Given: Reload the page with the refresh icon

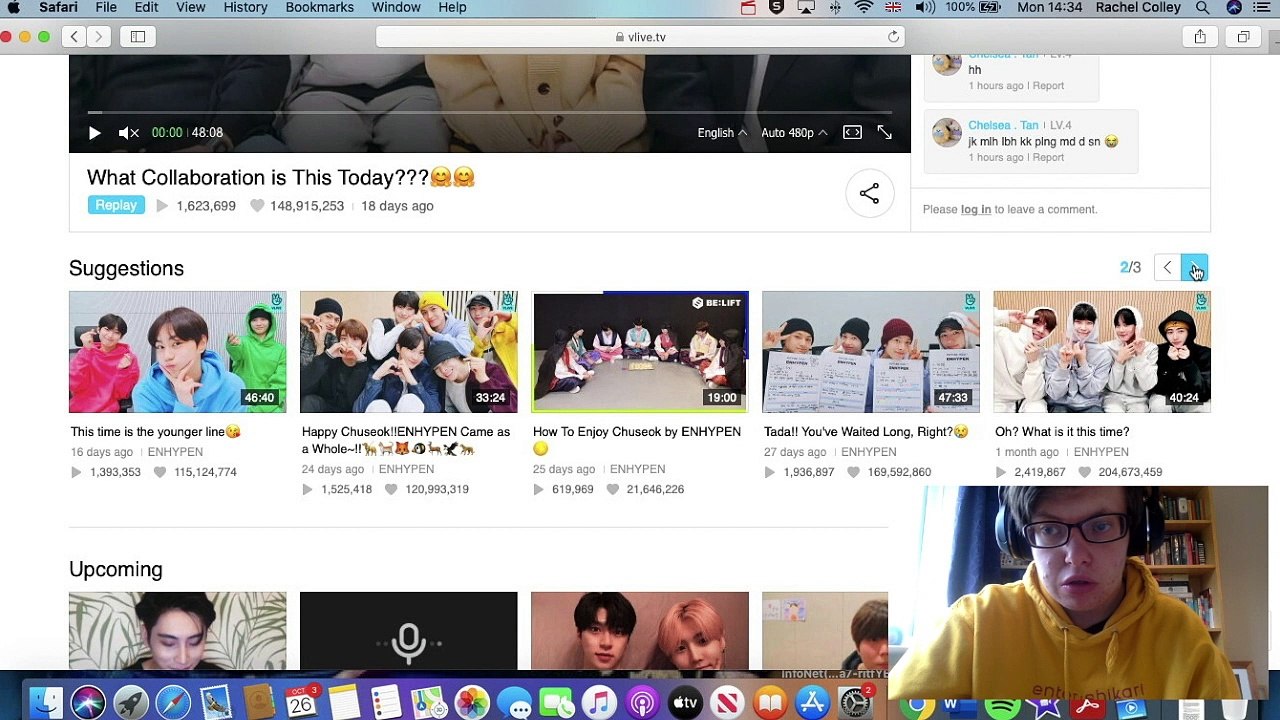Looking at the screenshot, I should pos(893,37).
